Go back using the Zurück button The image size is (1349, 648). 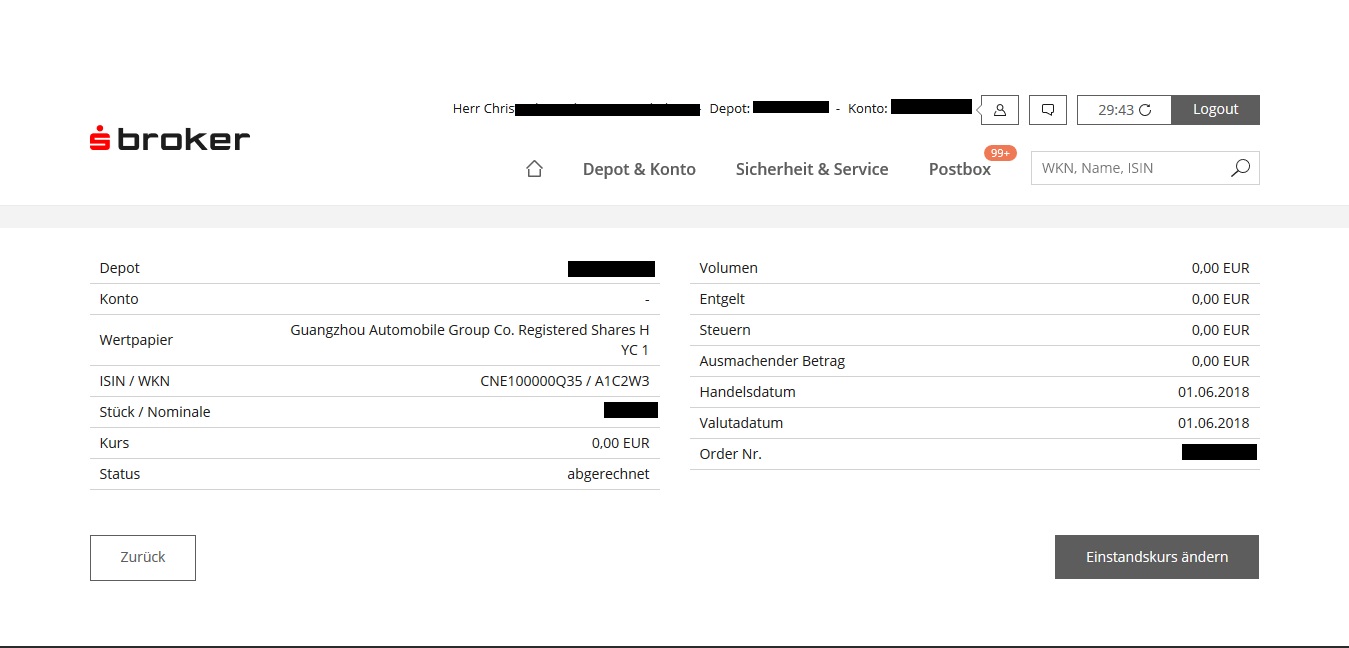pyautogui.click(x=142, y=557)
